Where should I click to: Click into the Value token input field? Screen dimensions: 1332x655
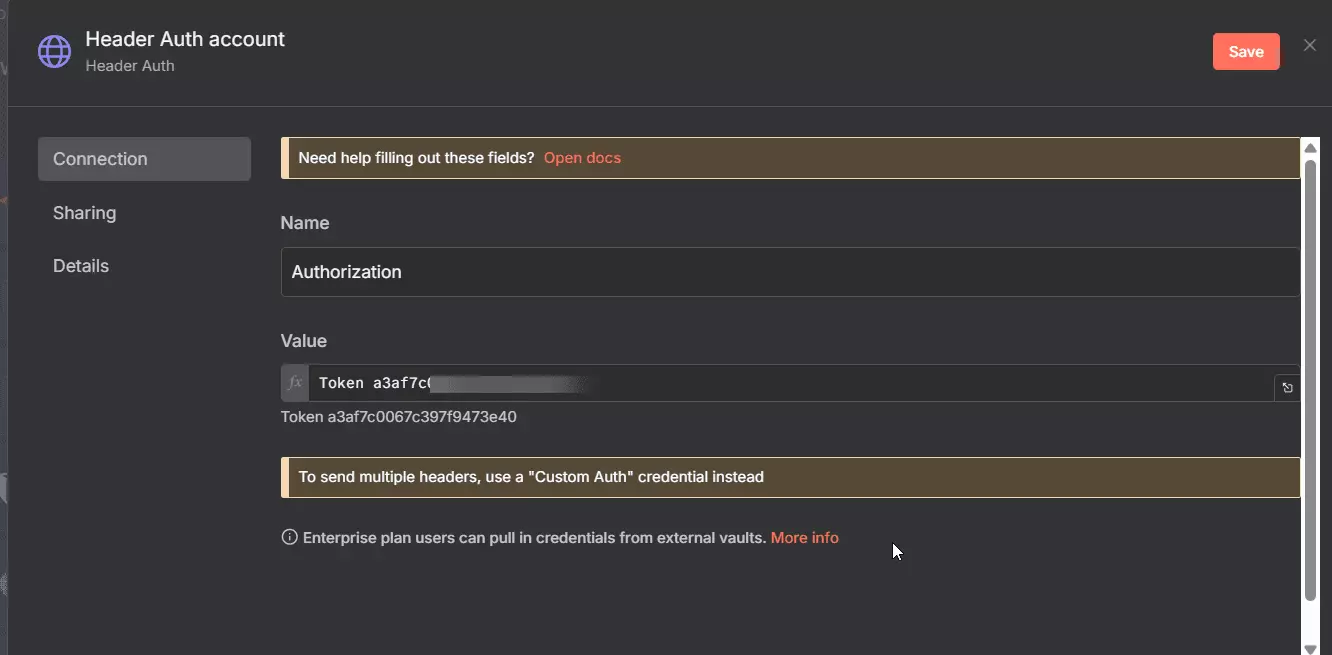click(789, 383)
